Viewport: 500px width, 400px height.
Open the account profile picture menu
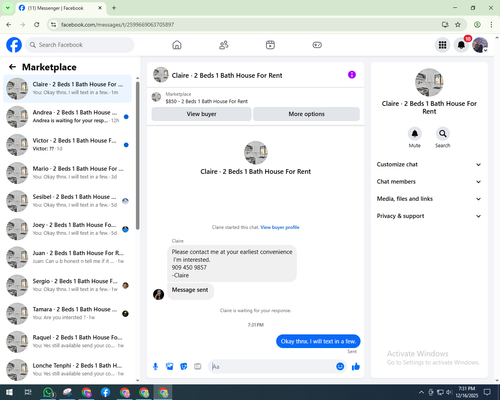(480, 45)
